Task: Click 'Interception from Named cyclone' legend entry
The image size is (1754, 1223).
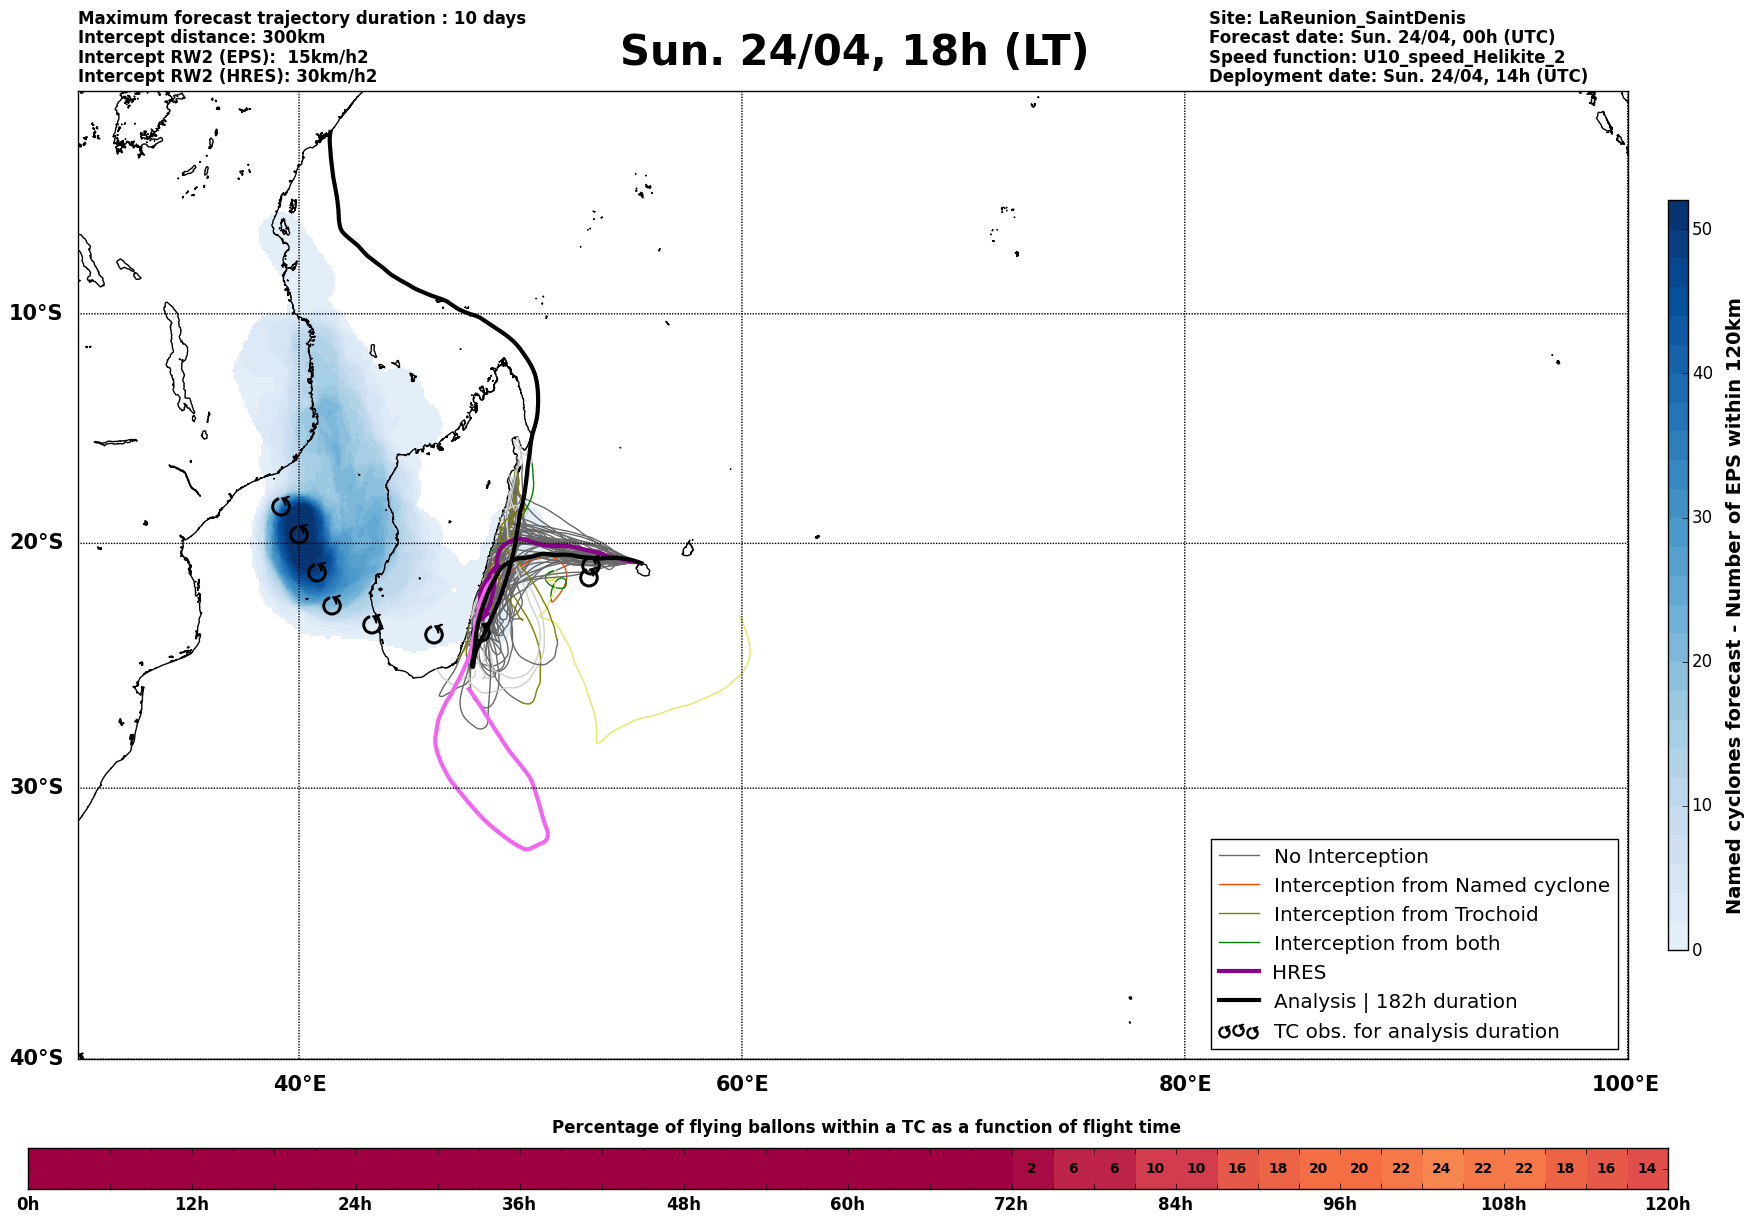Action: [x=1442, y=885]
